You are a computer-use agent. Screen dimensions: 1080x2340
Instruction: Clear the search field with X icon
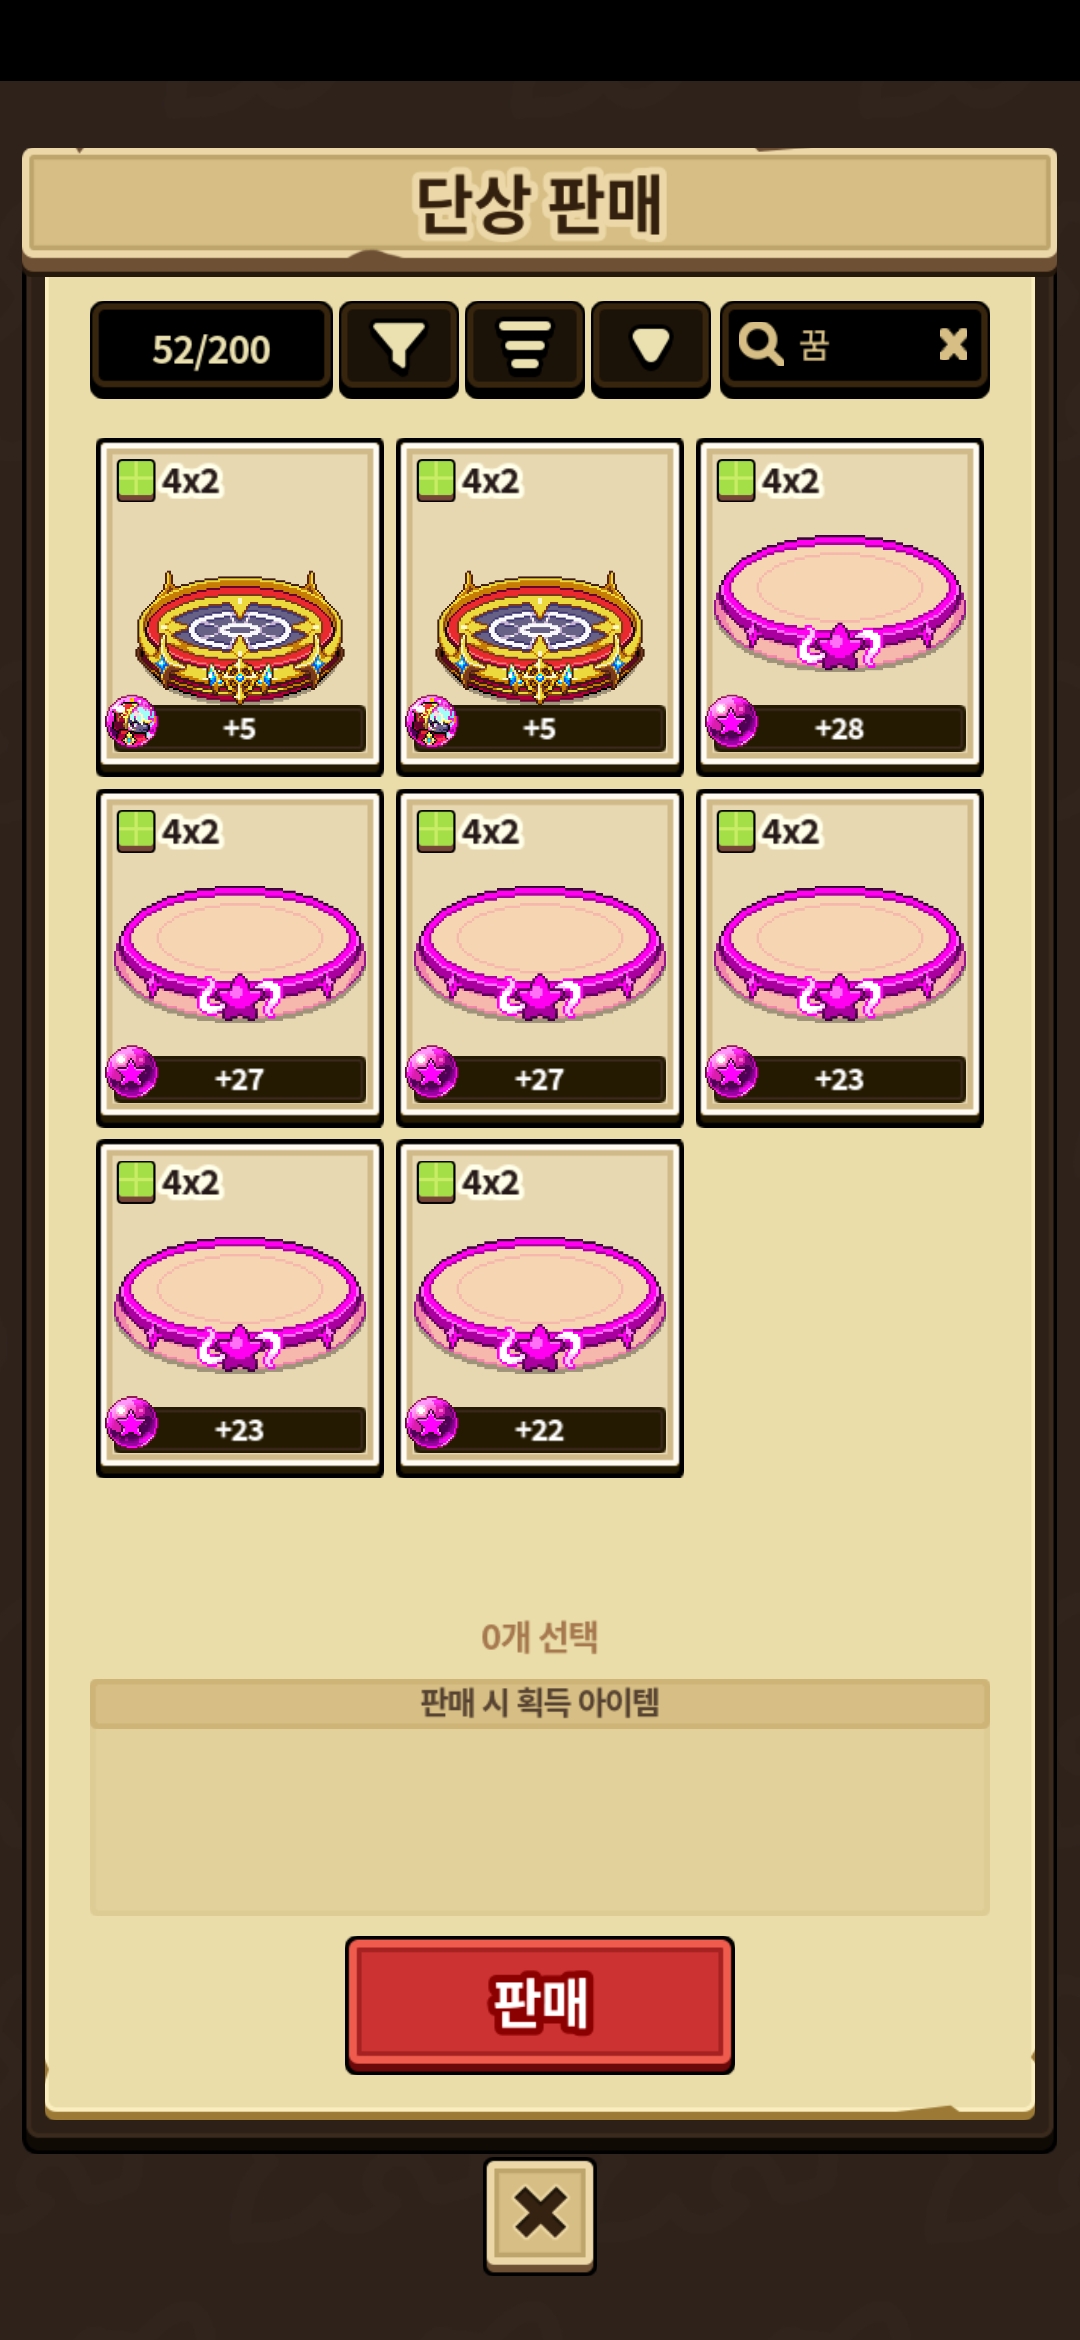(x=953, y=344)
